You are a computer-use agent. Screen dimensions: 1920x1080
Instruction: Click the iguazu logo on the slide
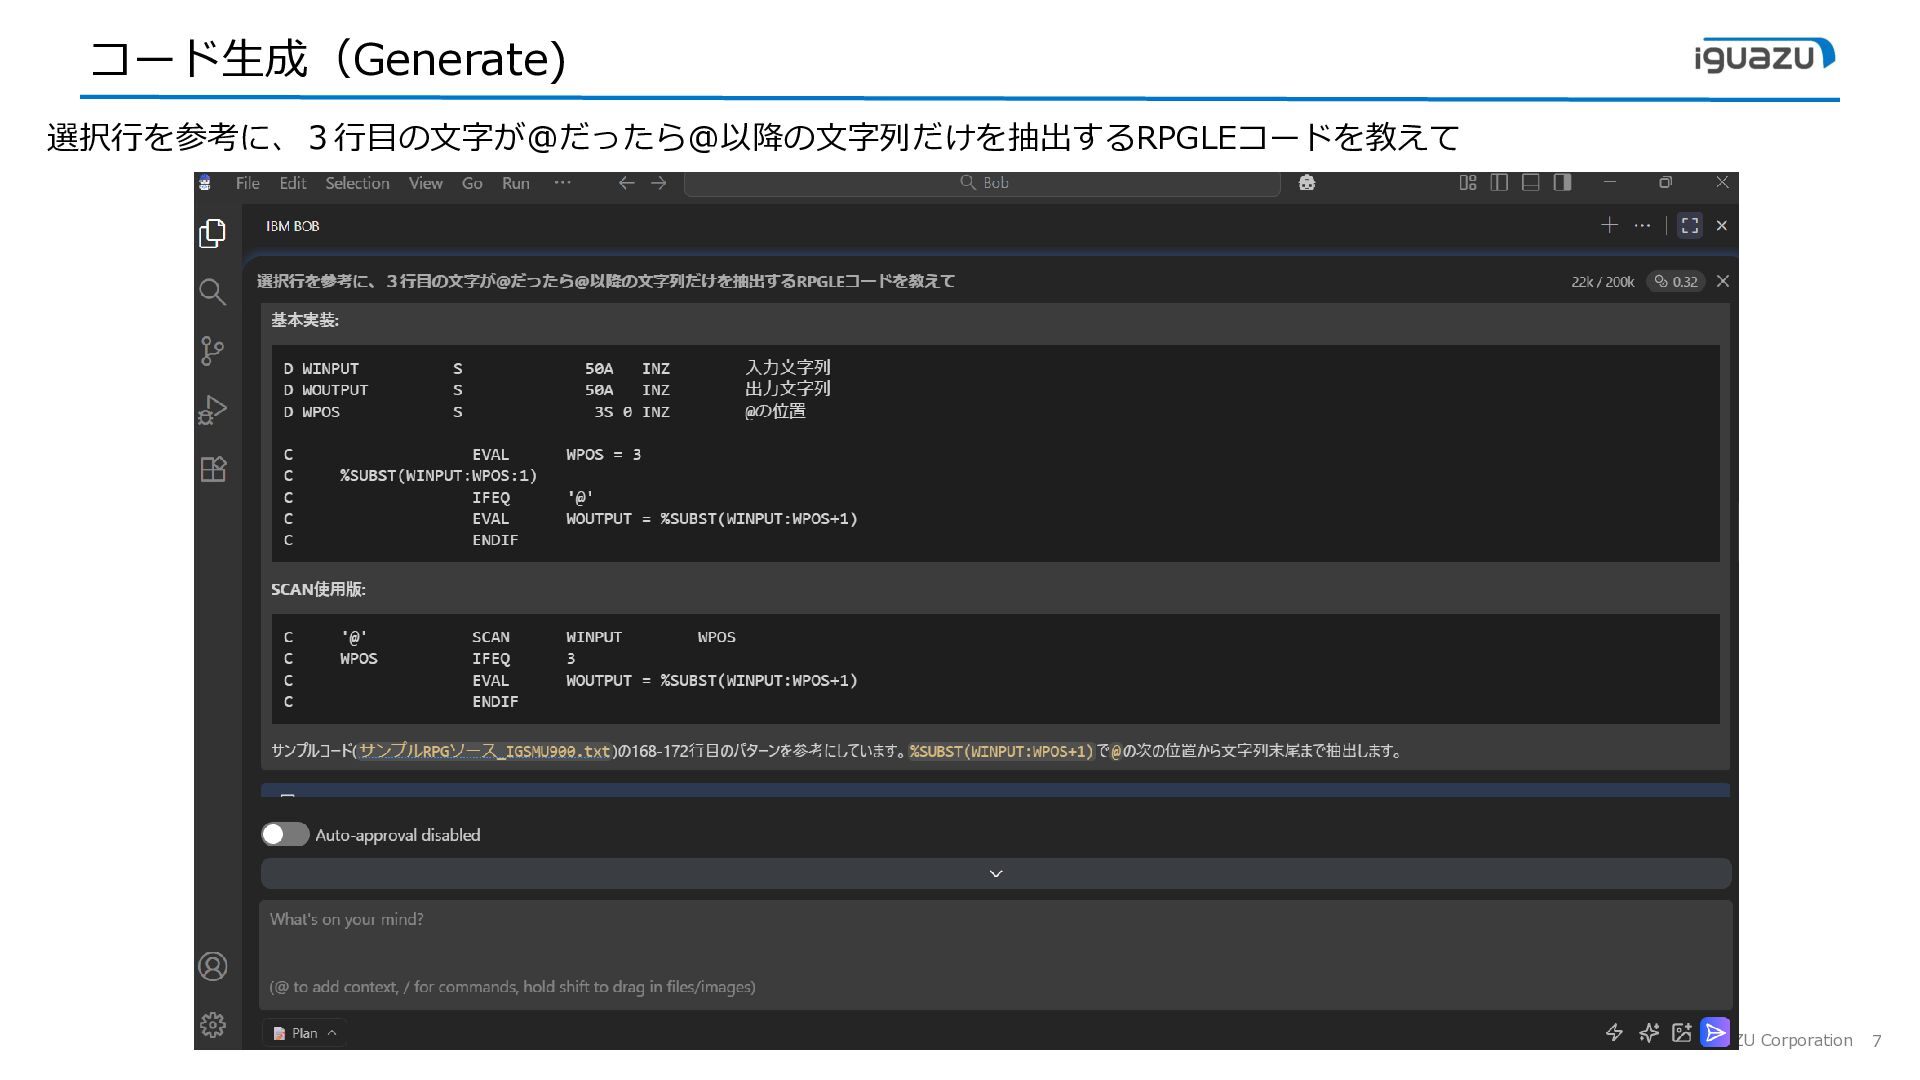pyautogui.click(x=1765, y=56)
